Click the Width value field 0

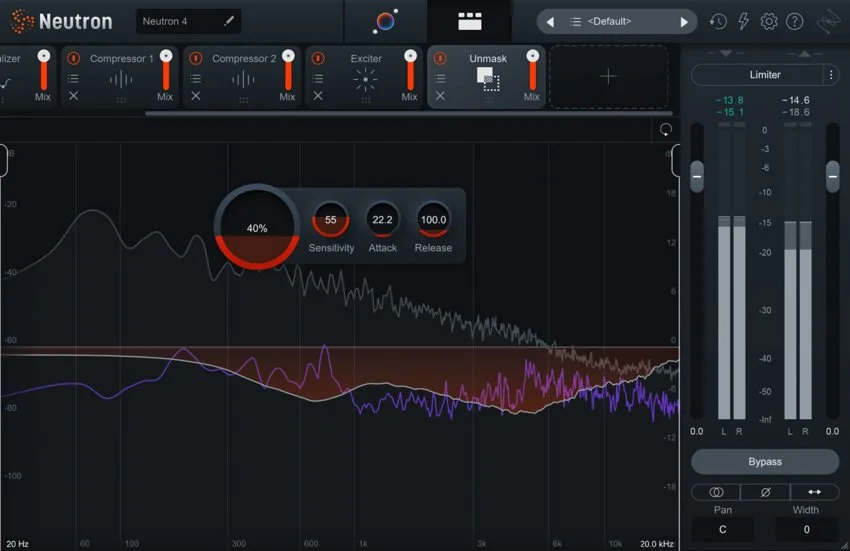click(x=807, y=529)
